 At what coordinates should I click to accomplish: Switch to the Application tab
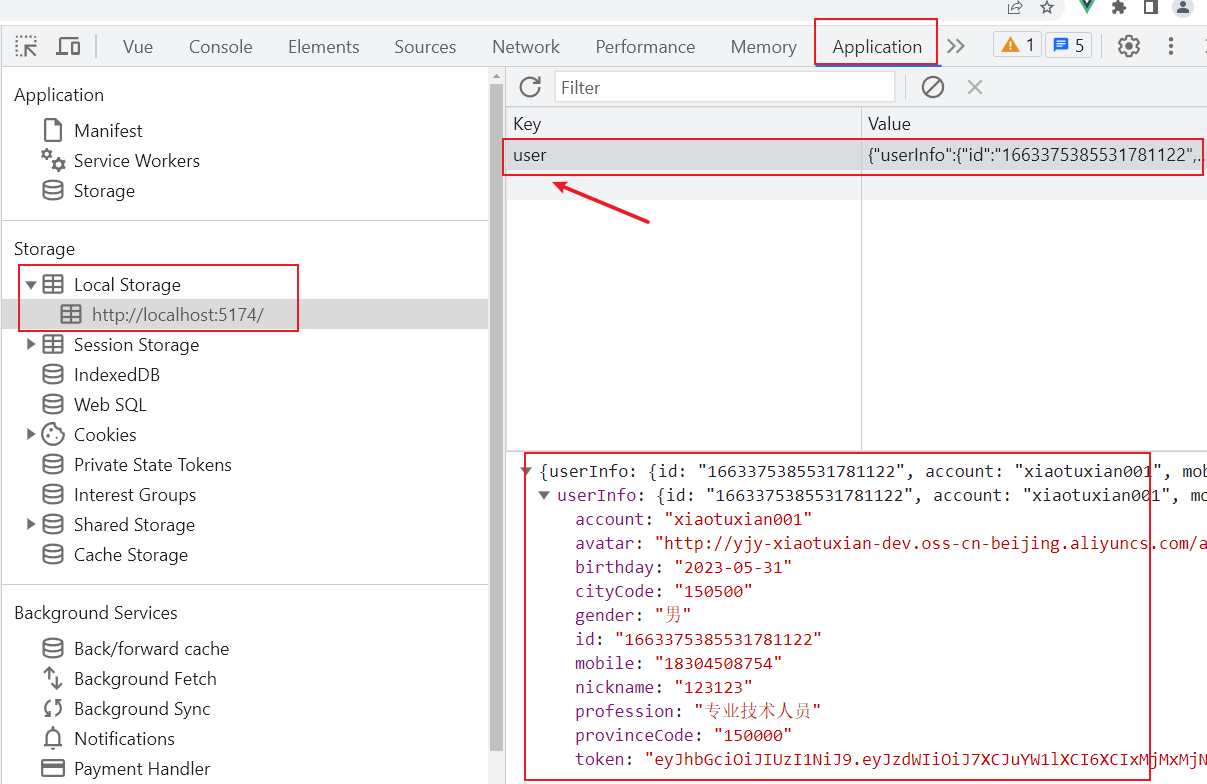pos(877,47)
